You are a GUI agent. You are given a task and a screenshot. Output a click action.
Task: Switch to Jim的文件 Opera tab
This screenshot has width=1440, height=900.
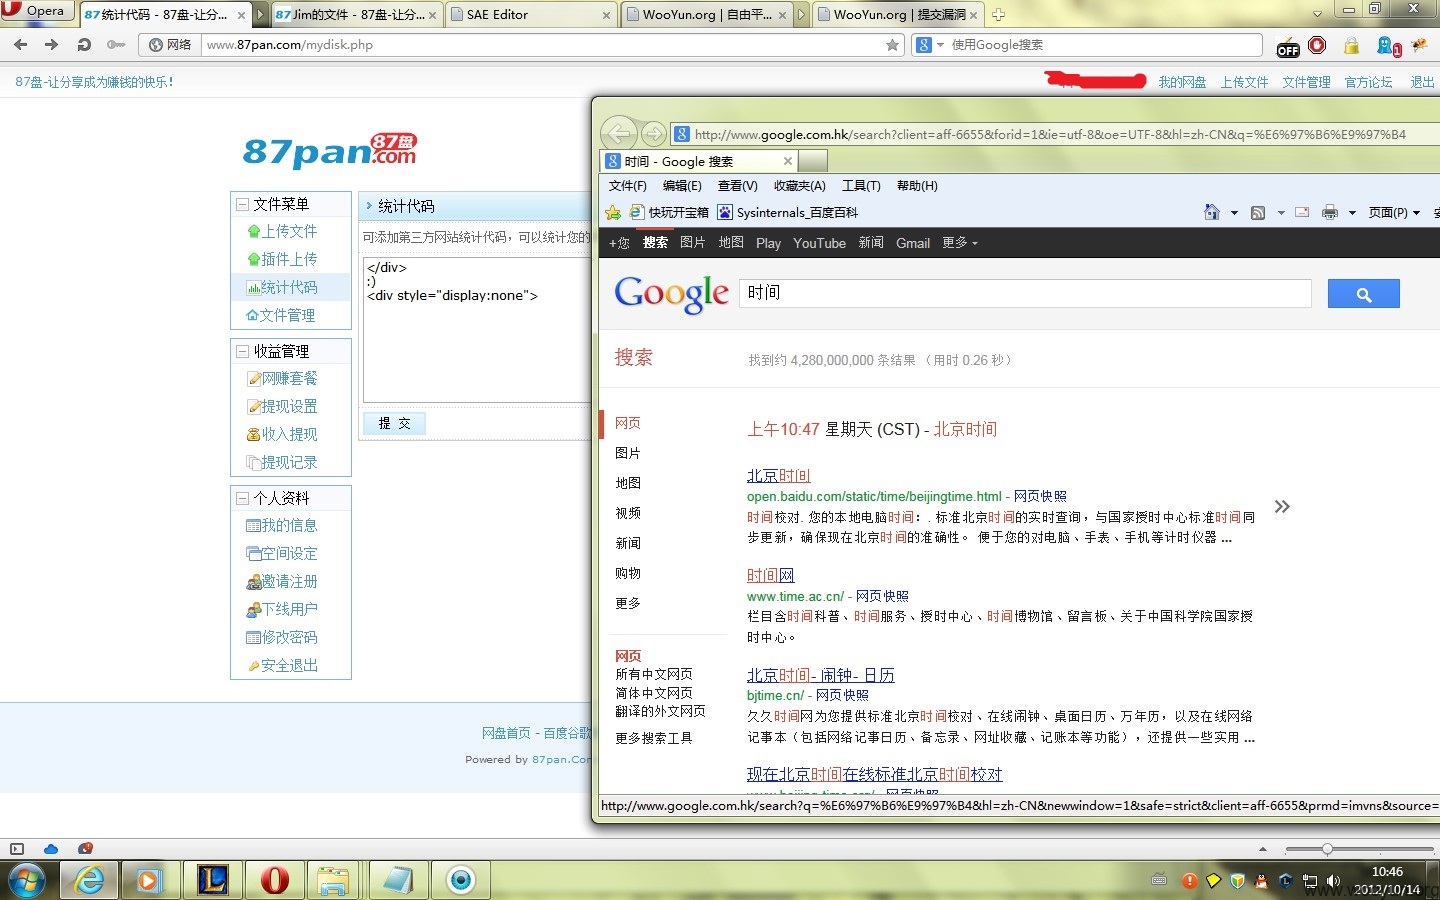(x=356, y=15)
